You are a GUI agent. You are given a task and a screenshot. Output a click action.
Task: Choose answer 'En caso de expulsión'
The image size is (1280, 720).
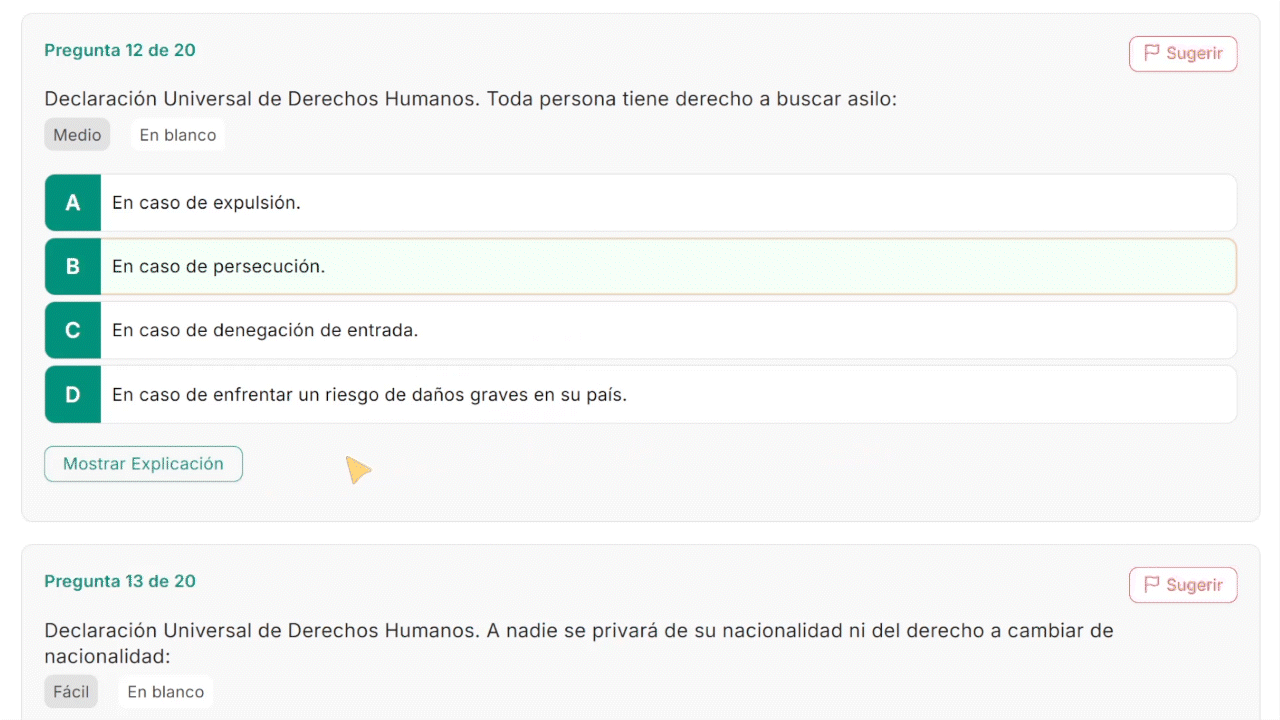(206, 203)
